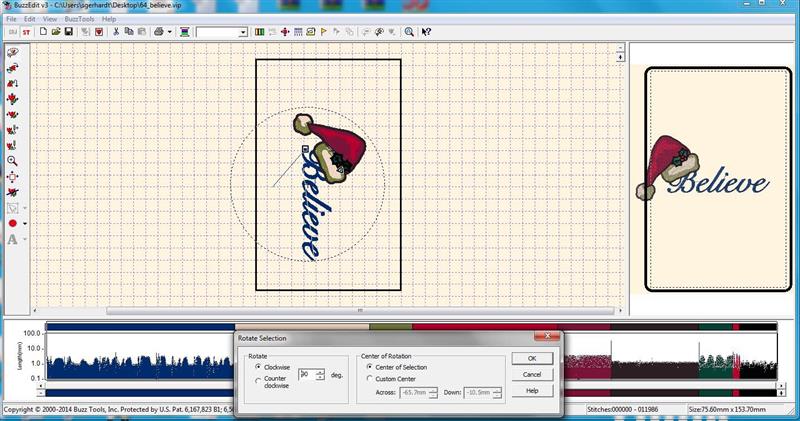The width and height of the screenshot is (800, 421).
Task: Open the Edit menu
Action: [30, 19]
